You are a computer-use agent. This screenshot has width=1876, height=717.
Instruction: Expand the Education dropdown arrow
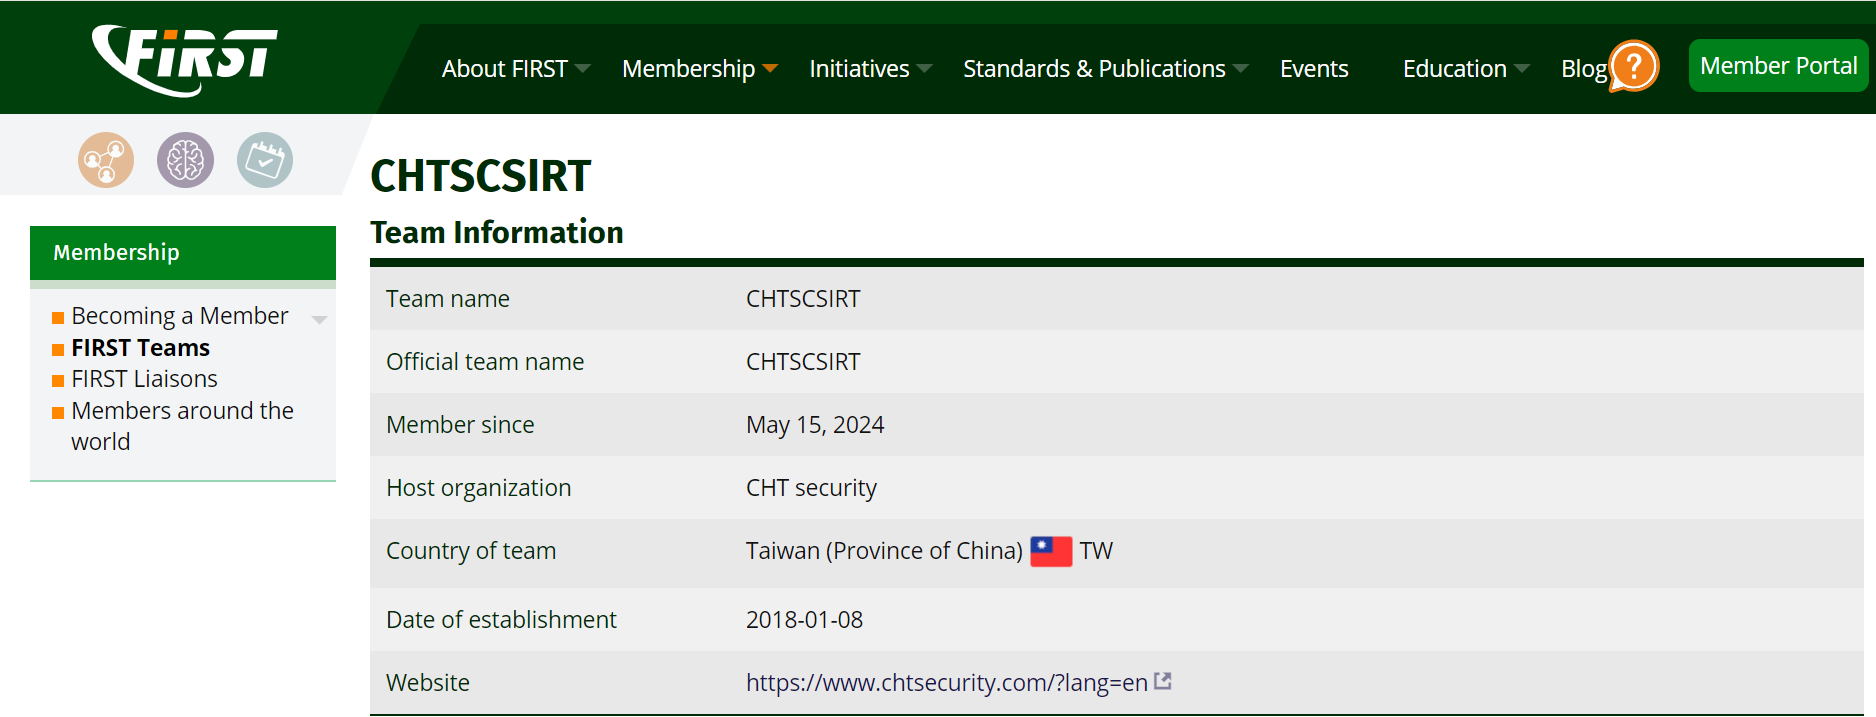pyautogui.click(x=1522, y=69)
